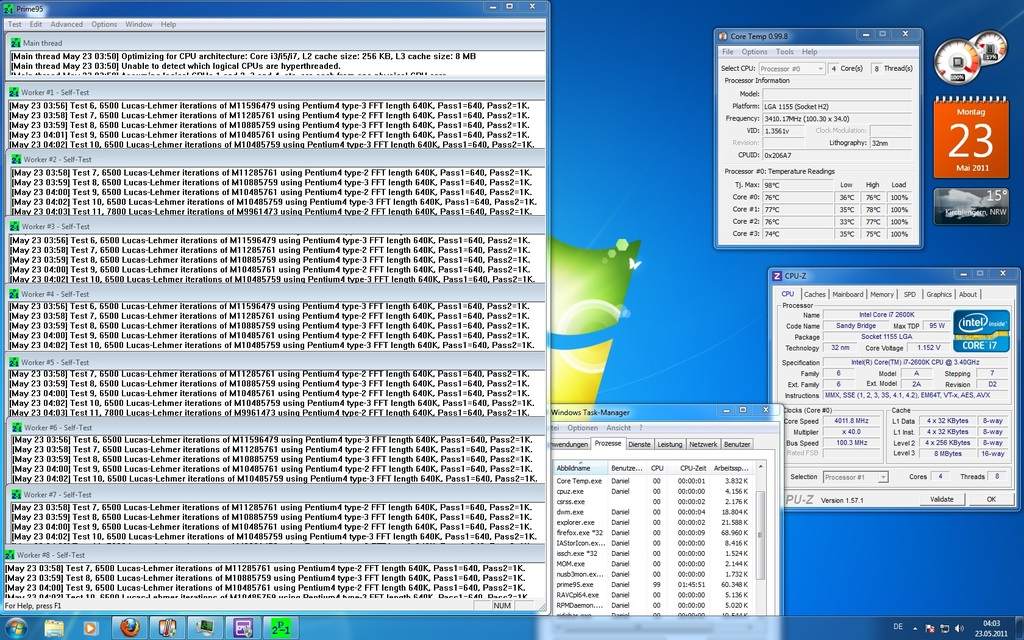Click the Worker #7 Self-Test window icon
Image resolution: width=1024 pixels, height=640 pixels.
tap(16, 495)
